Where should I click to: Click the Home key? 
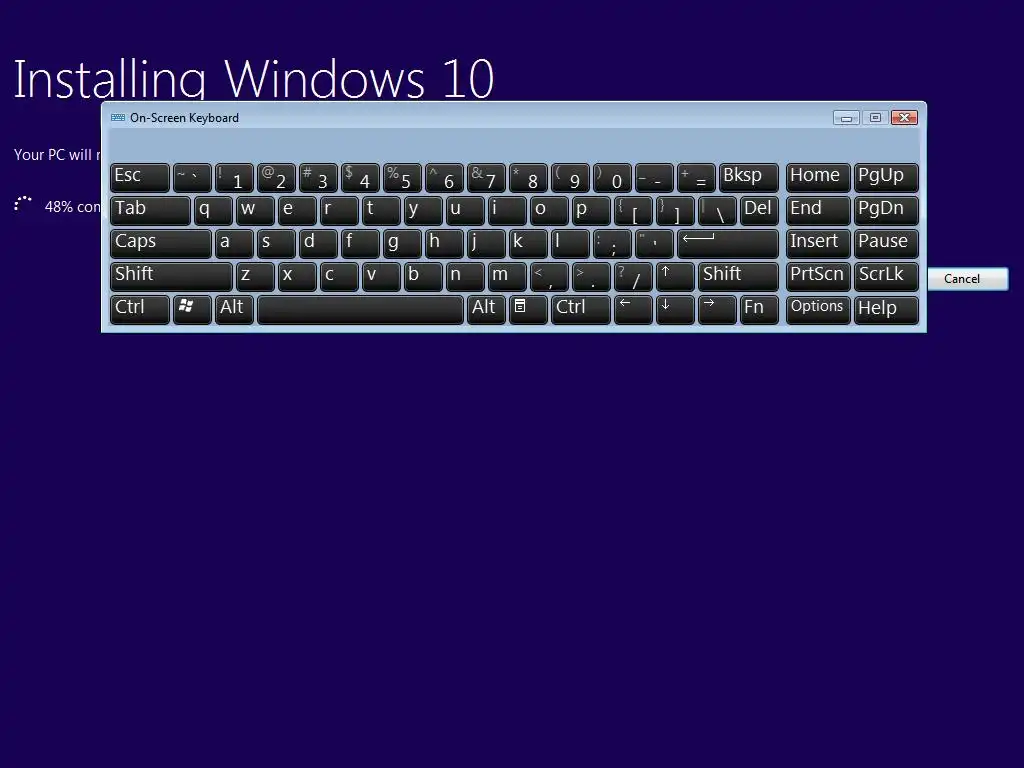pyautogui.click(x=818, y=178)
